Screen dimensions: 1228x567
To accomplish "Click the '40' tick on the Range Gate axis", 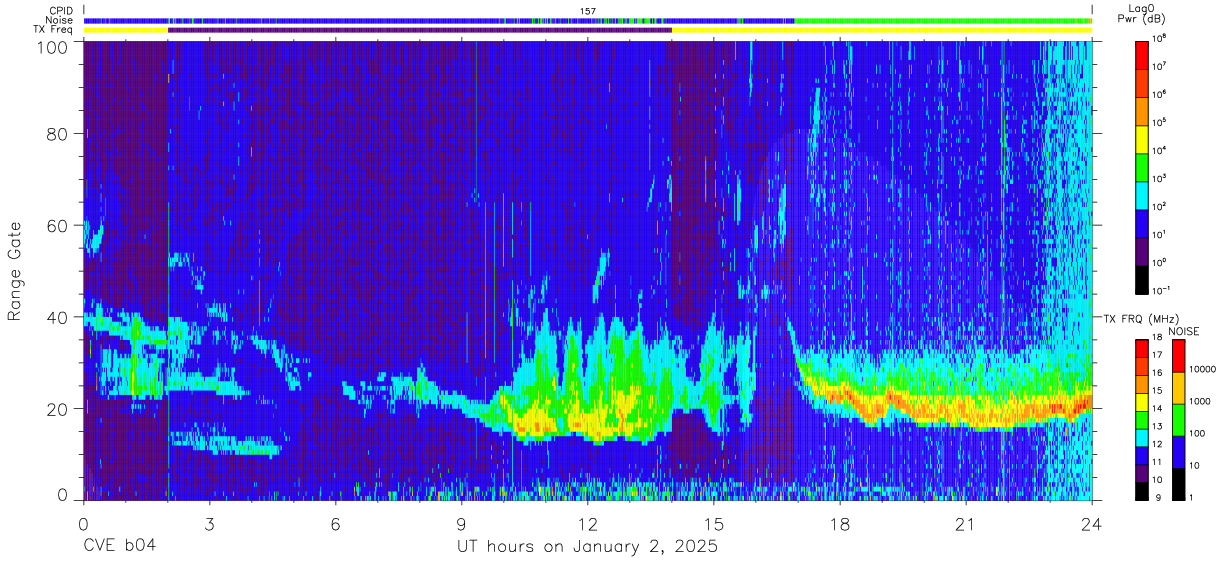I will (x=57, y=317).
